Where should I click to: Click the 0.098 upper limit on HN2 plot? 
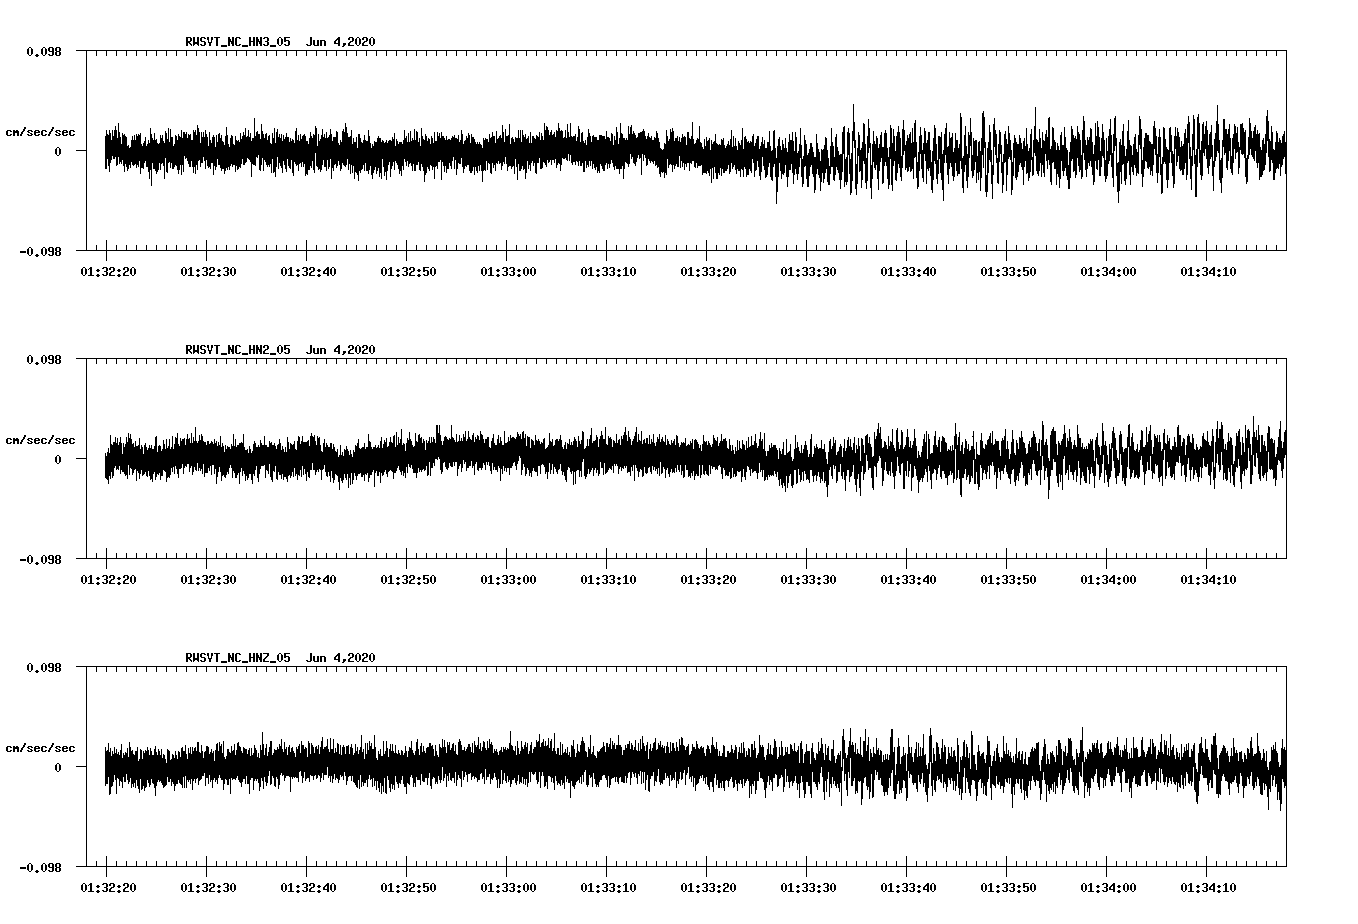tap(43, 359)
